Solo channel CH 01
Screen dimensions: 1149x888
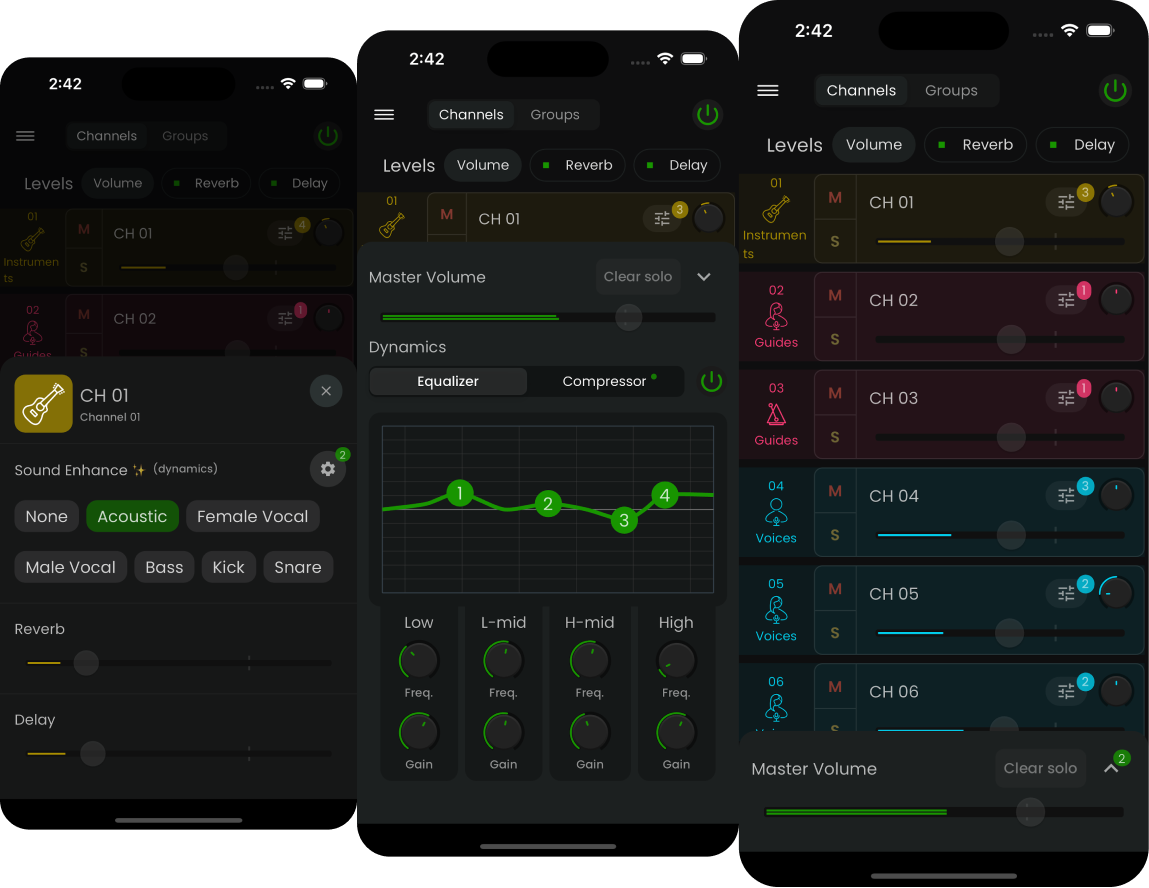pyautogui.click(x=835, y=241)
